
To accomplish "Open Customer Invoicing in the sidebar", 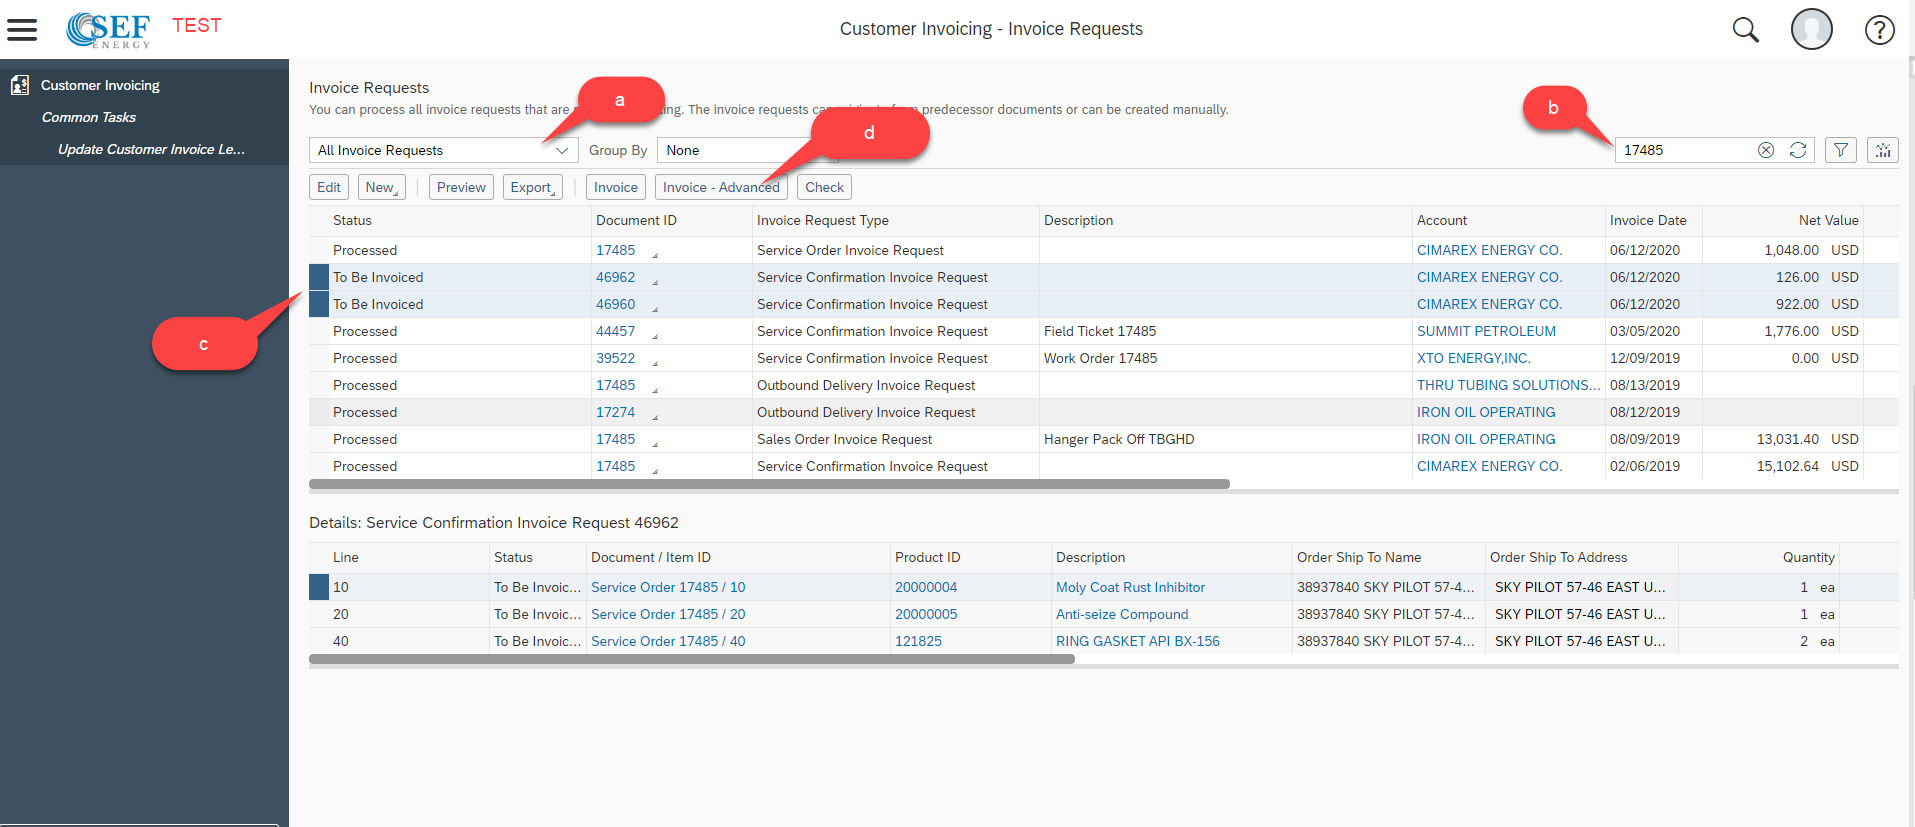I will coord(100,85).
